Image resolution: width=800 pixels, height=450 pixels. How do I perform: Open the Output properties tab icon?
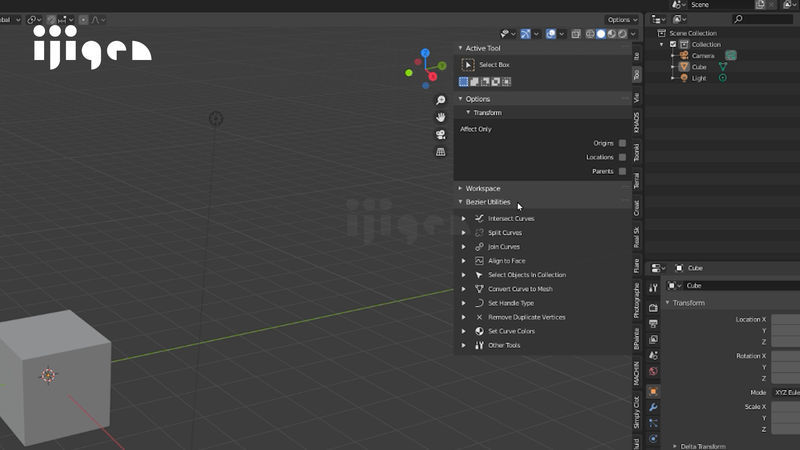653,323
